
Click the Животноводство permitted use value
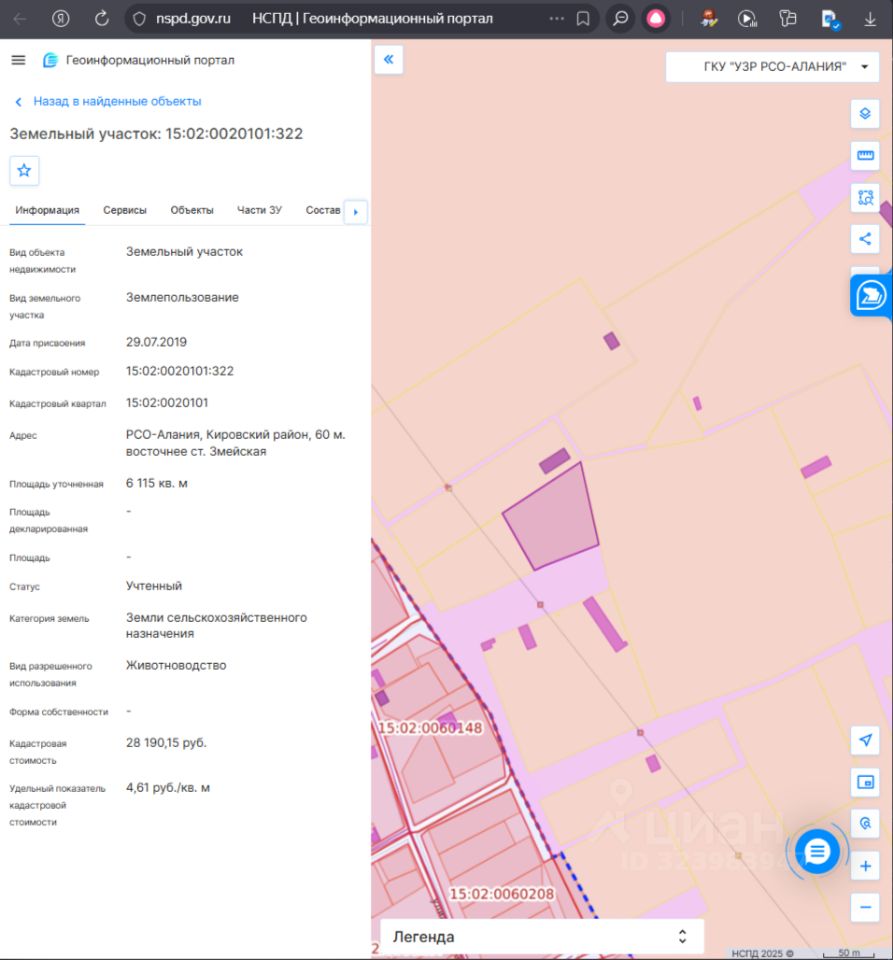coord(176,666)
